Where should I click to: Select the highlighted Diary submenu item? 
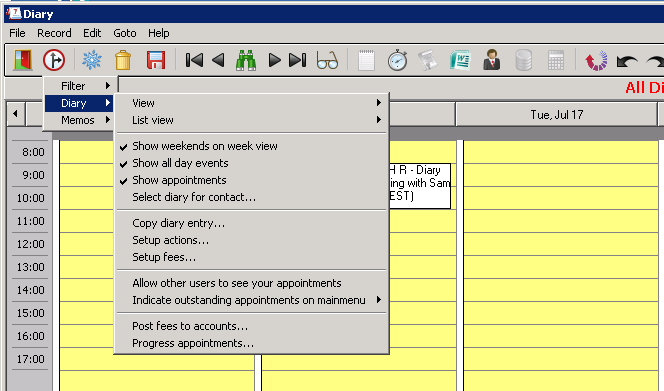pyautogui.click(x=79, y=103)
